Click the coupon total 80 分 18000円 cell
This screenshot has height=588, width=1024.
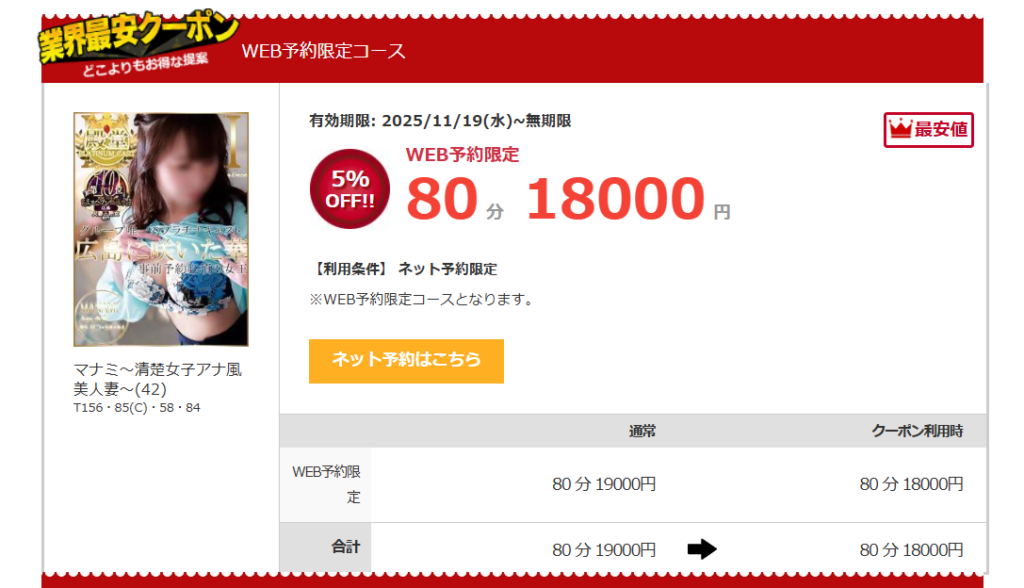[911, 550]
